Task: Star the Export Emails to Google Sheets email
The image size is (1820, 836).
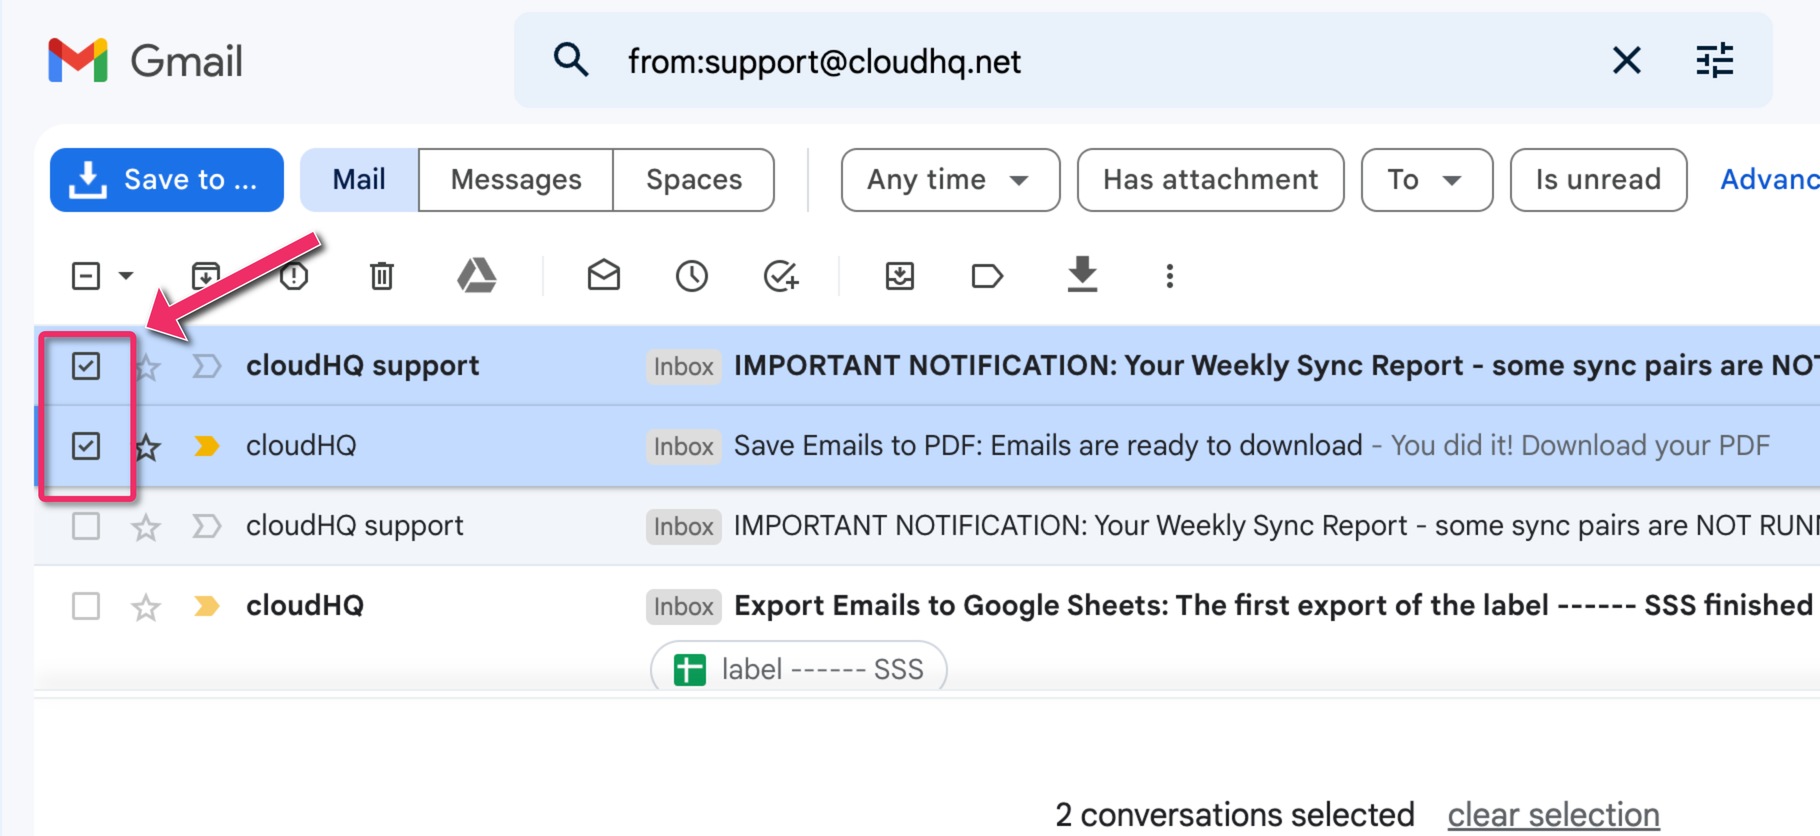Action: (146, 607)
